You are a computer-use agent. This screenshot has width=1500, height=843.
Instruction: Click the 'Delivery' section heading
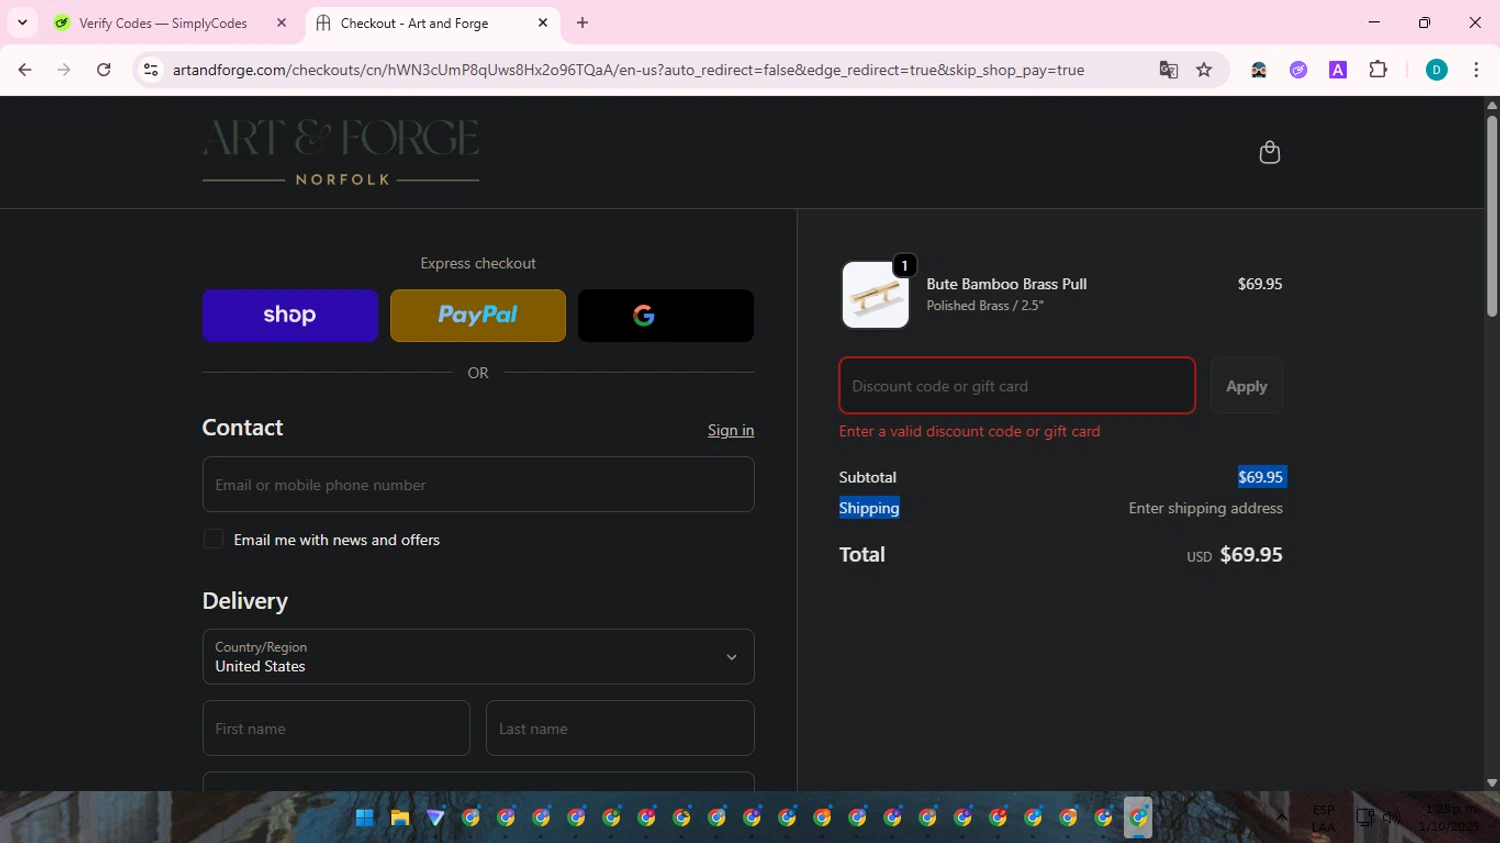click(245, 601)
